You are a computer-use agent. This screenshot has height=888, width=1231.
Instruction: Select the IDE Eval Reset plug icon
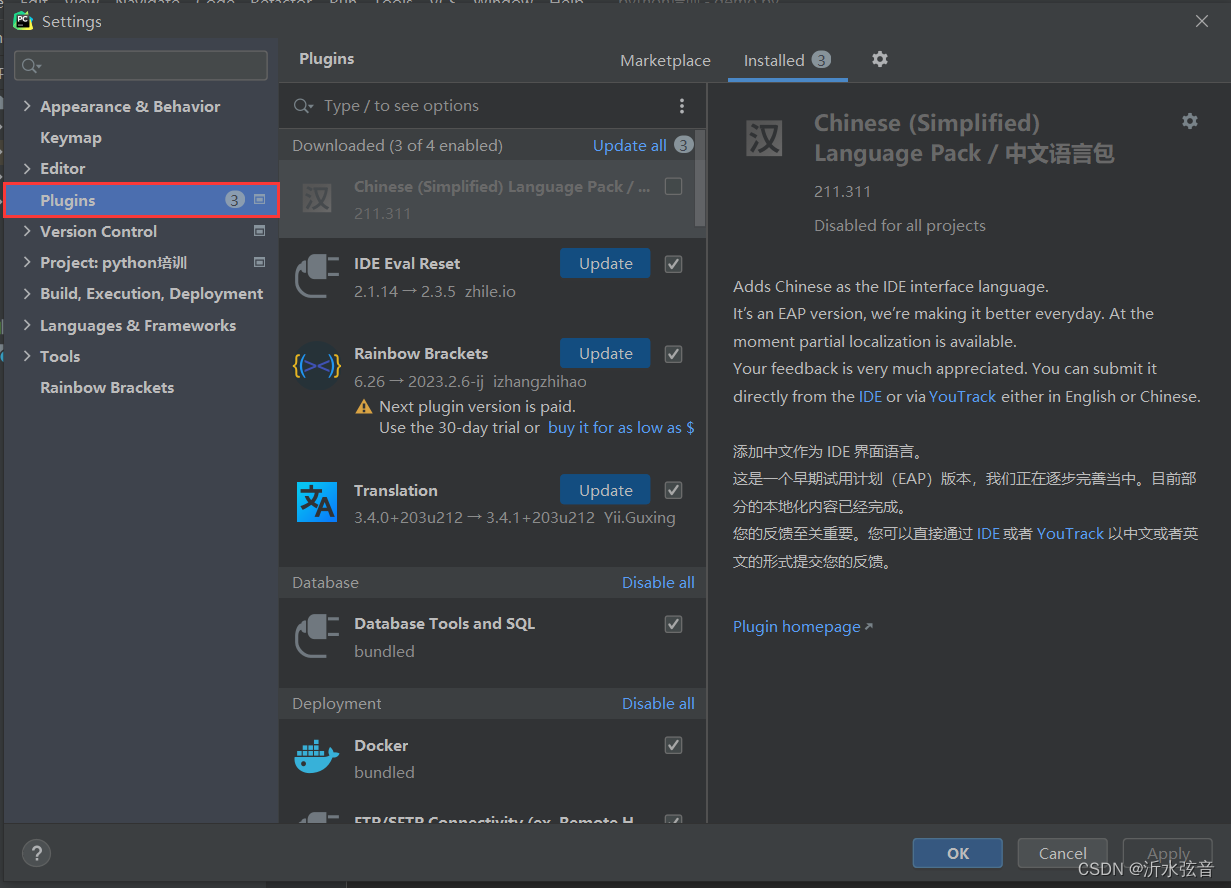(x=317, y=277)
